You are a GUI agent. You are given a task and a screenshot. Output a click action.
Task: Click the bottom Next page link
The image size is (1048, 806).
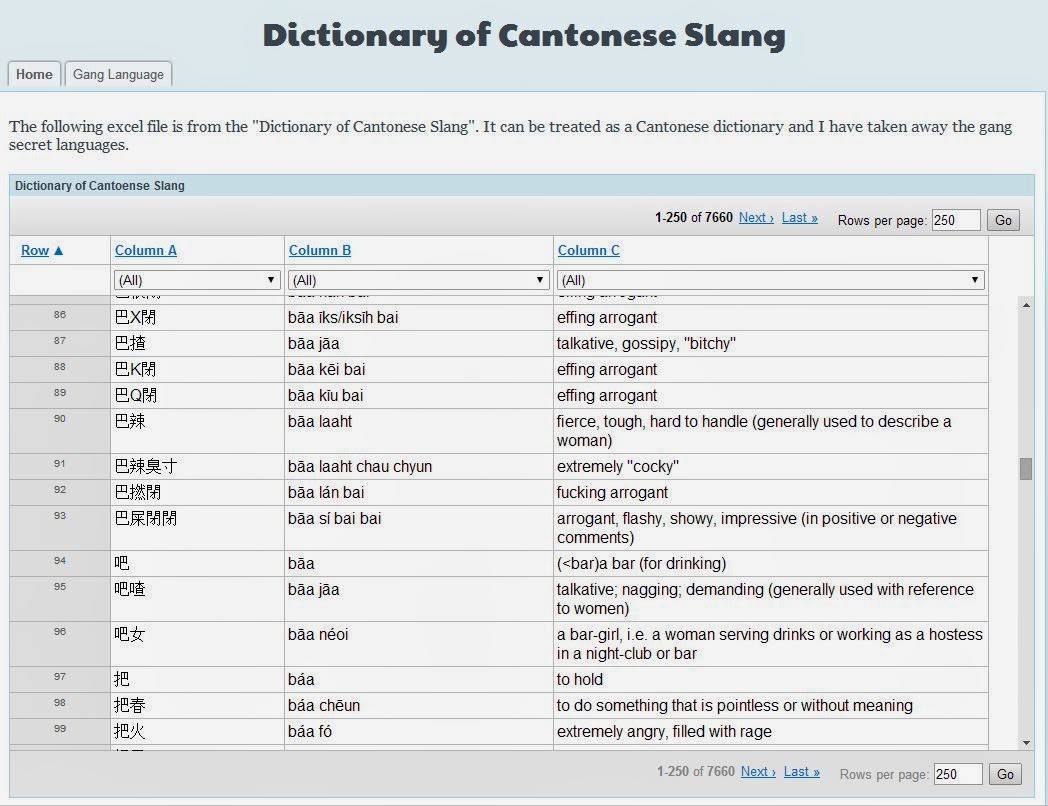point(757,772)
